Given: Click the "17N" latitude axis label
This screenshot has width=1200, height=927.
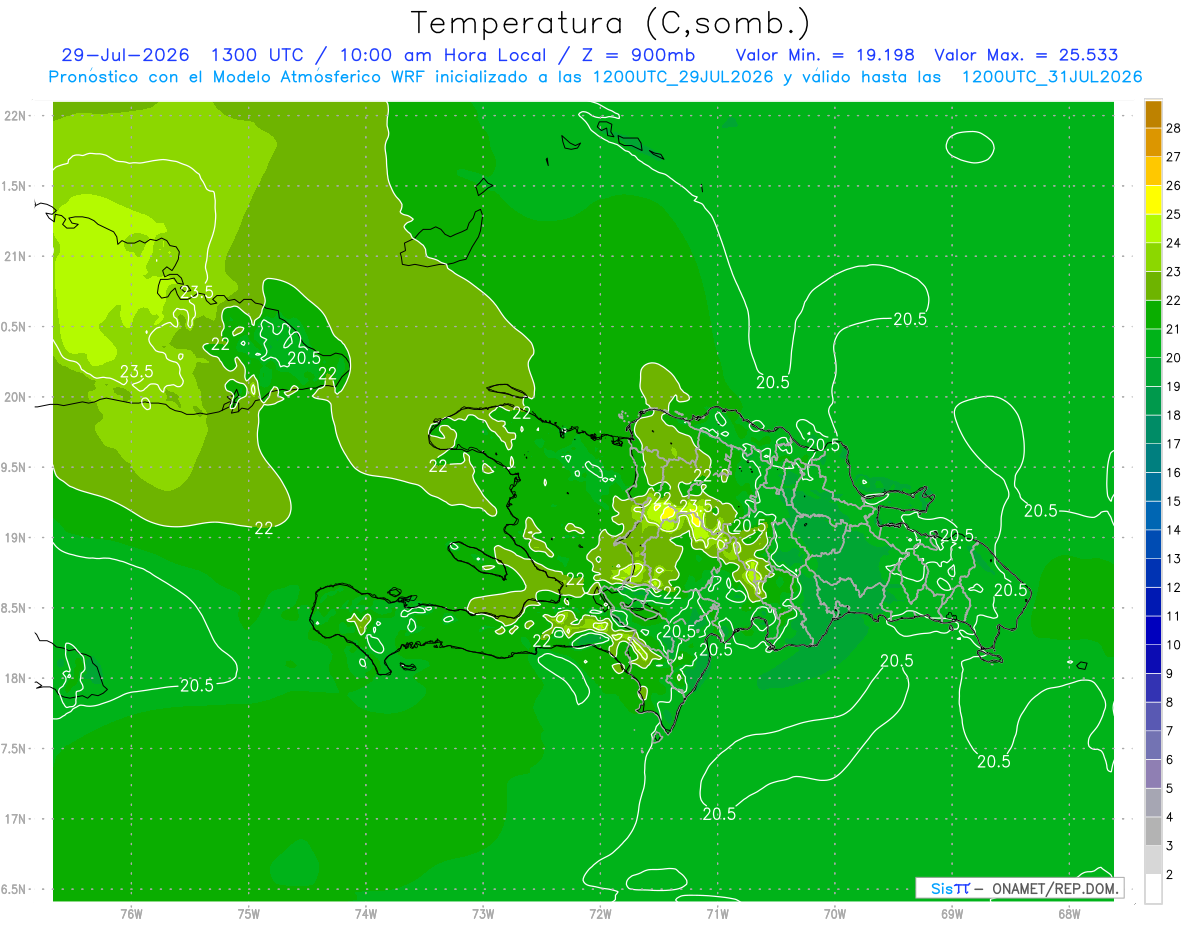Looking at the screenshot, I should click(16, 820).
